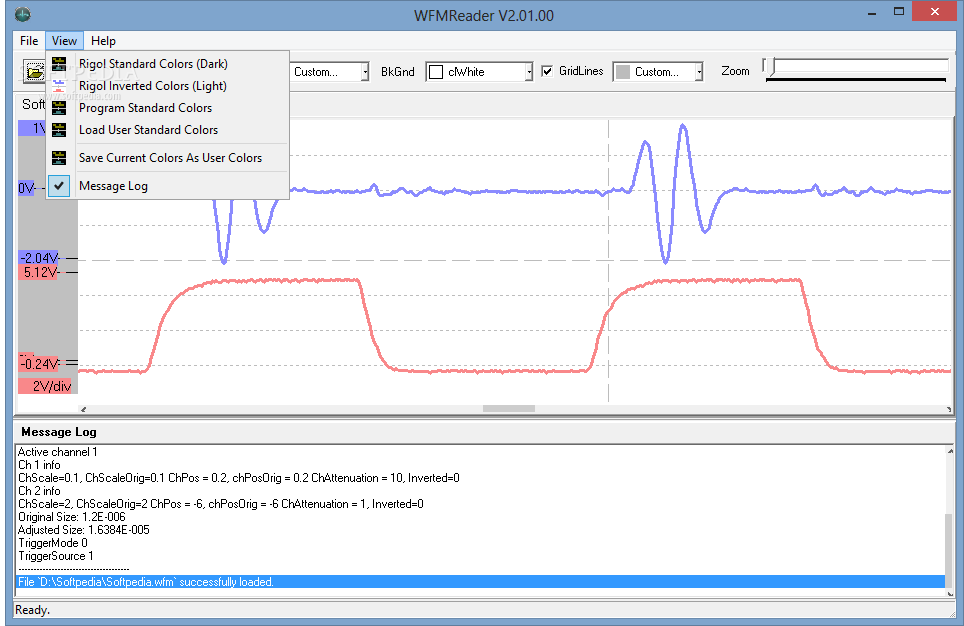Open the BkGnd clWhite color dropdown

tap(529, 72)
